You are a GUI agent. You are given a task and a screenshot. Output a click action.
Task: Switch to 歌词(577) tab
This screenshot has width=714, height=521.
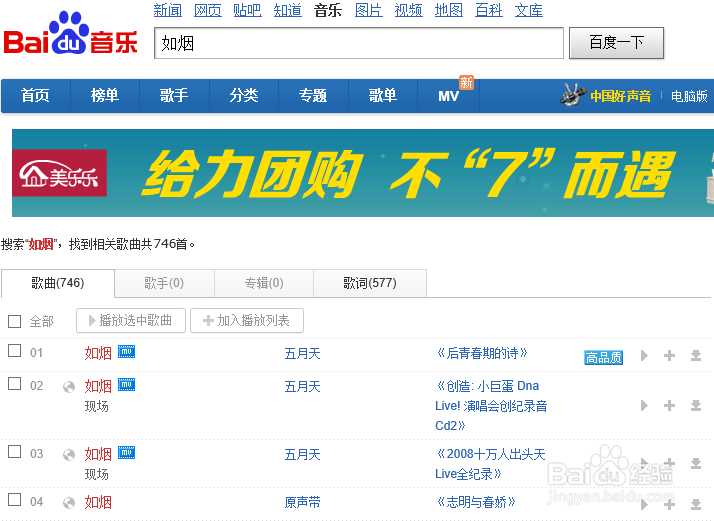click(x=370, y=283)
